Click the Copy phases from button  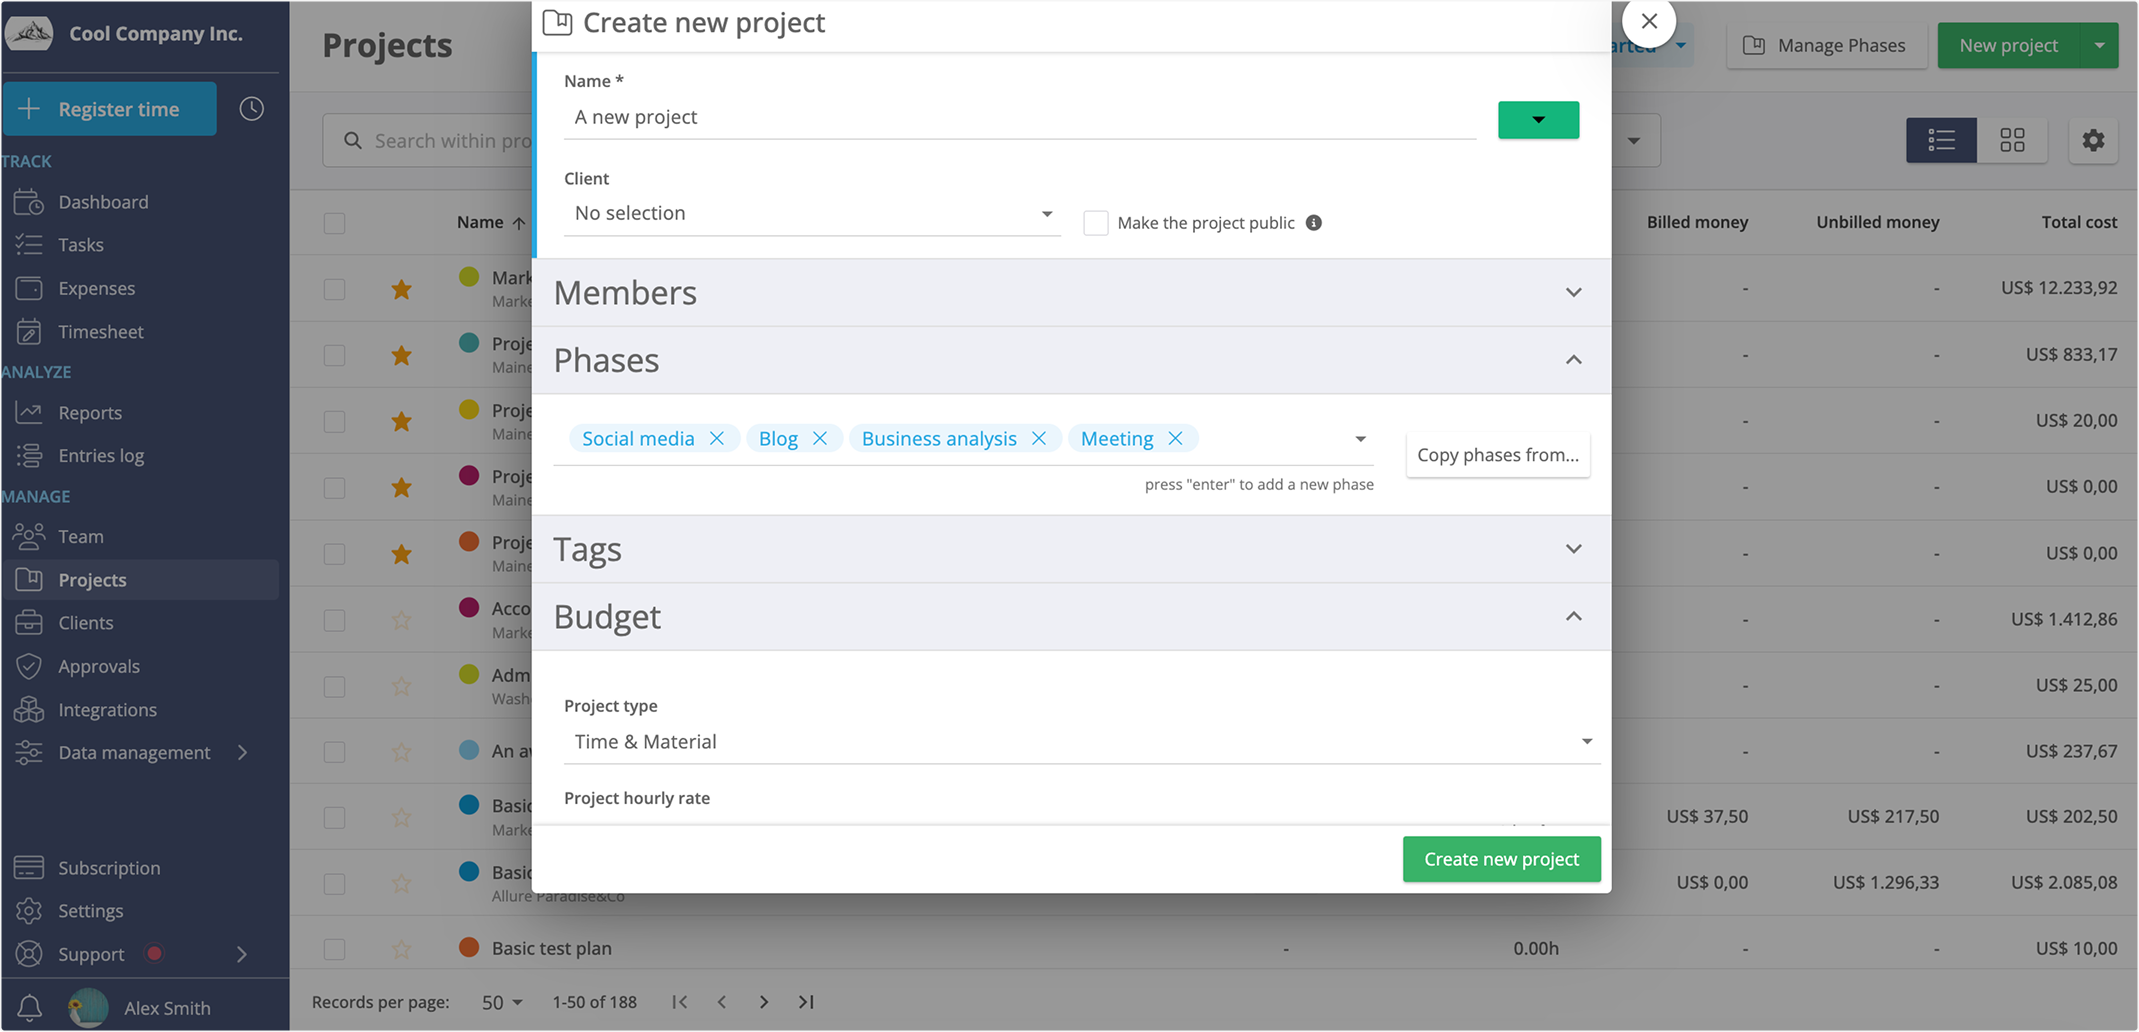(1497, 454)
